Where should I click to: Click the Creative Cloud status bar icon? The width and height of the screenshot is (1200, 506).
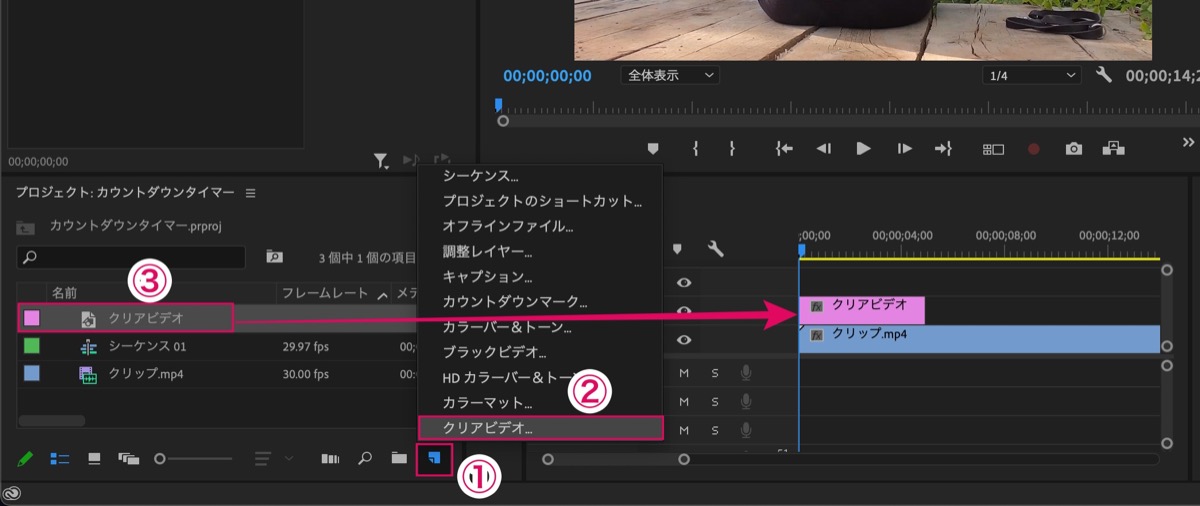[x=12, y=494]
